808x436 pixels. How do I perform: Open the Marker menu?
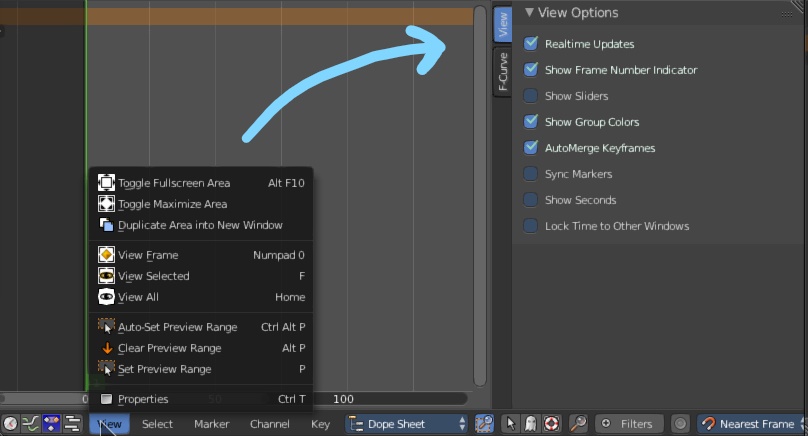[x=211, y=424]
